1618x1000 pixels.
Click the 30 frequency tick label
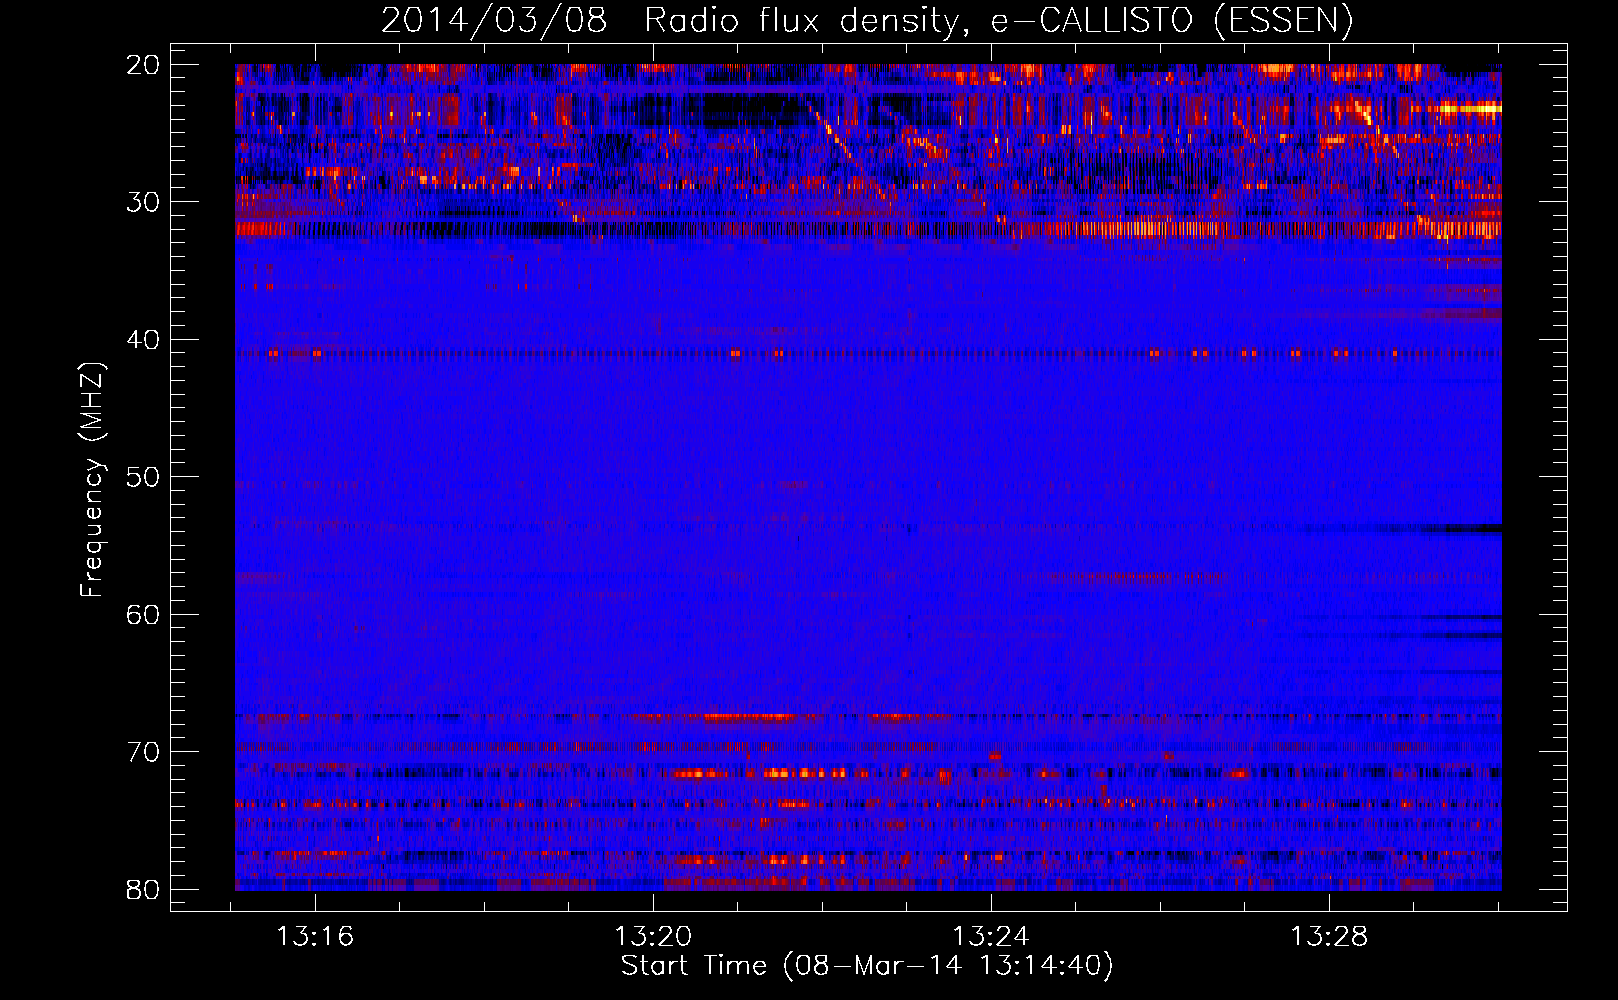(143, 202)
